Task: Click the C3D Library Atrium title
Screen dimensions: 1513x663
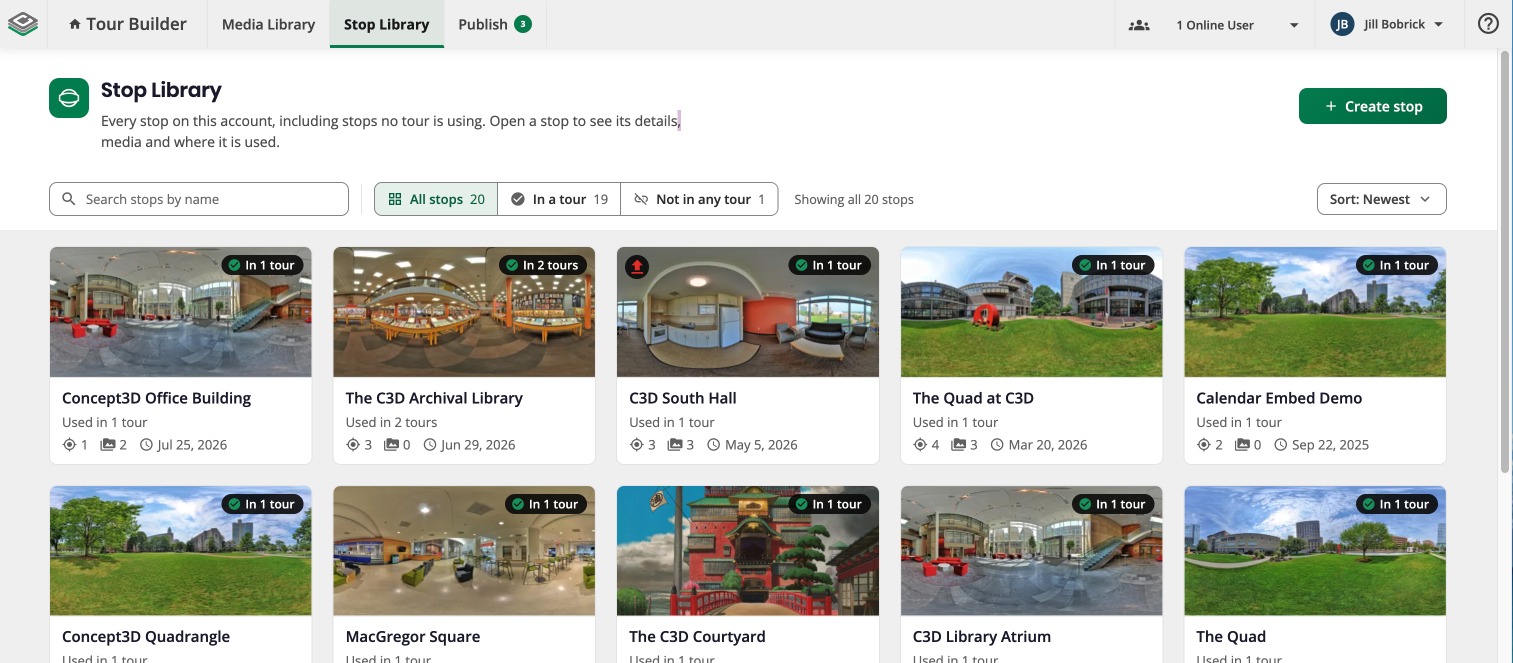Action: tap(982, 637)
